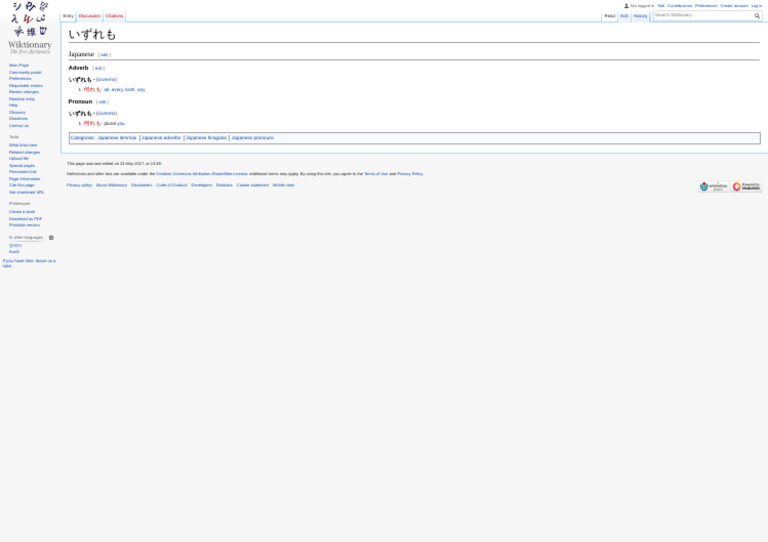This screenshot has height=542, width=768.
Task: Open the History tab
Action: click(640, 16)
